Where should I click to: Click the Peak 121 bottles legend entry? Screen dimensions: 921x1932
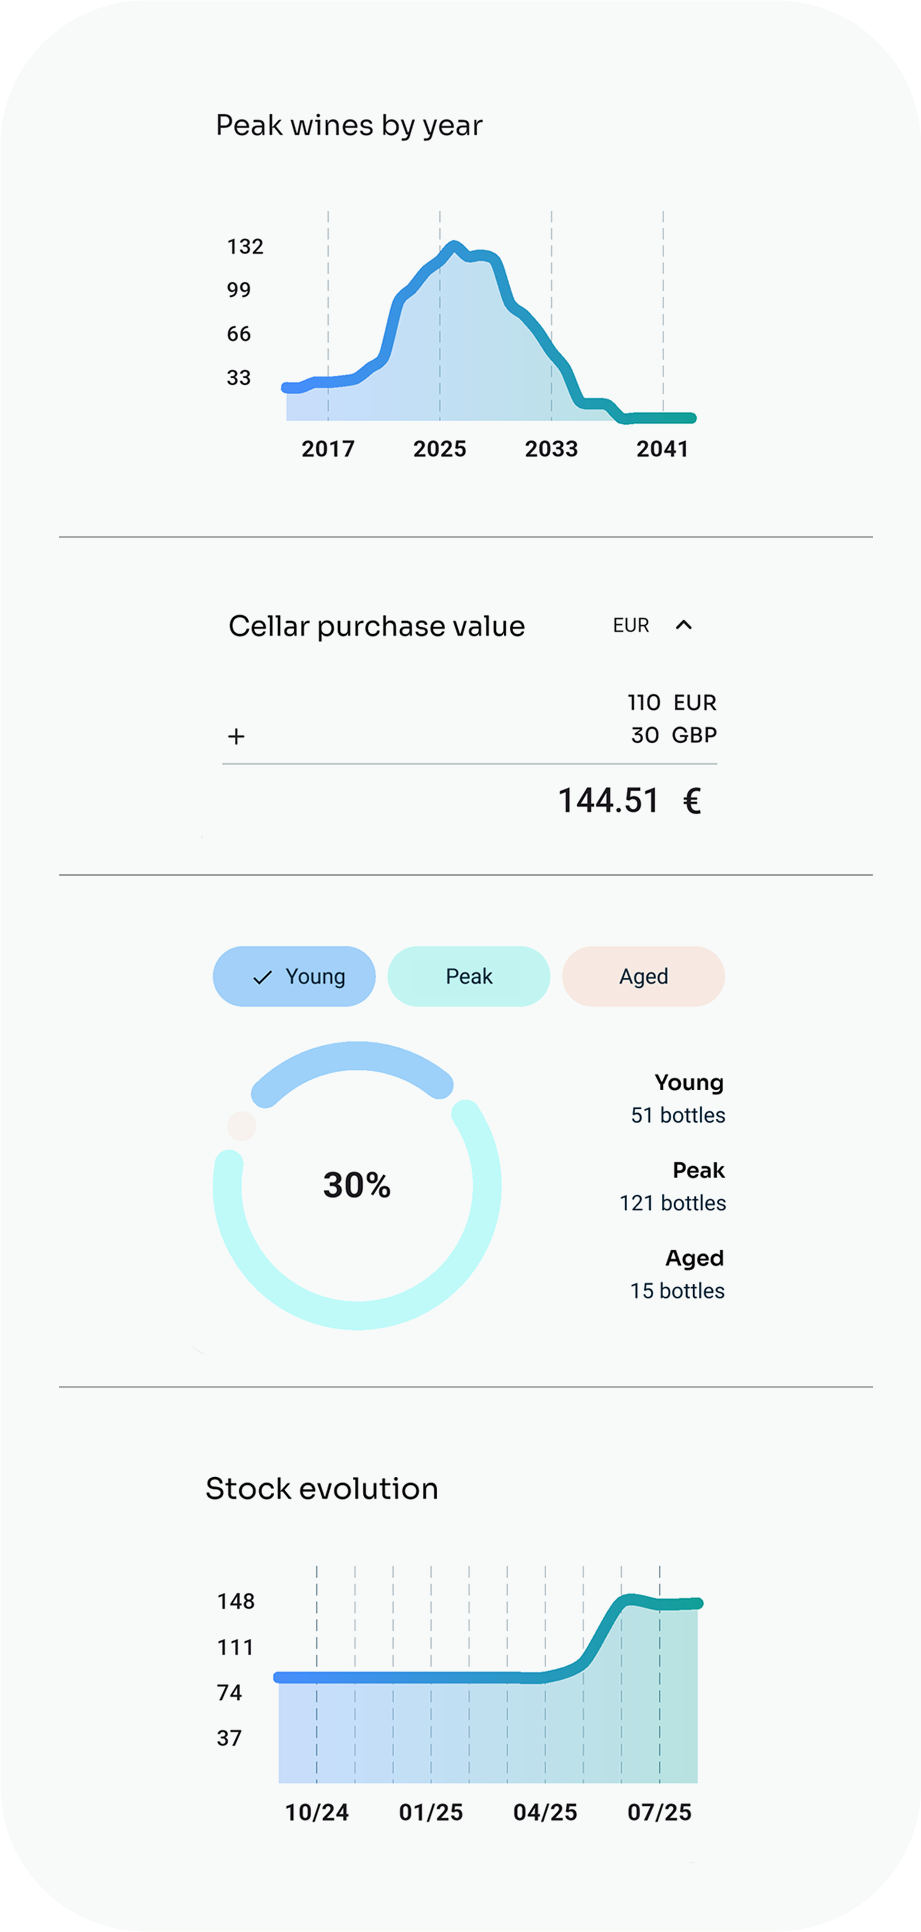[x=673, y=1187]
